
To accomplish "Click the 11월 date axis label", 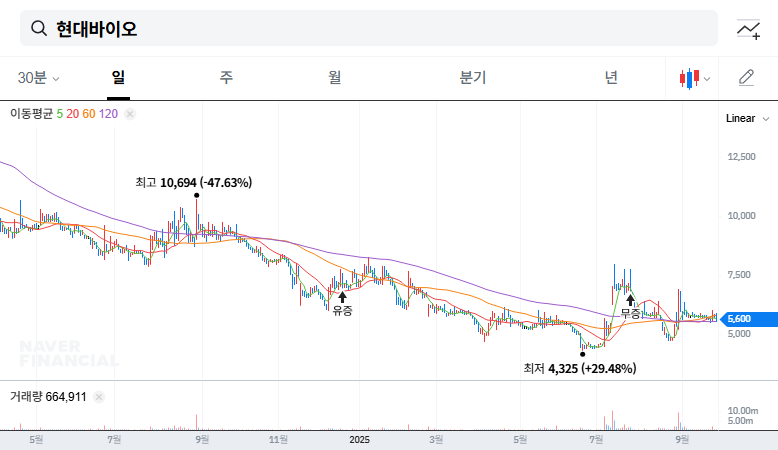I will point(278,440).
